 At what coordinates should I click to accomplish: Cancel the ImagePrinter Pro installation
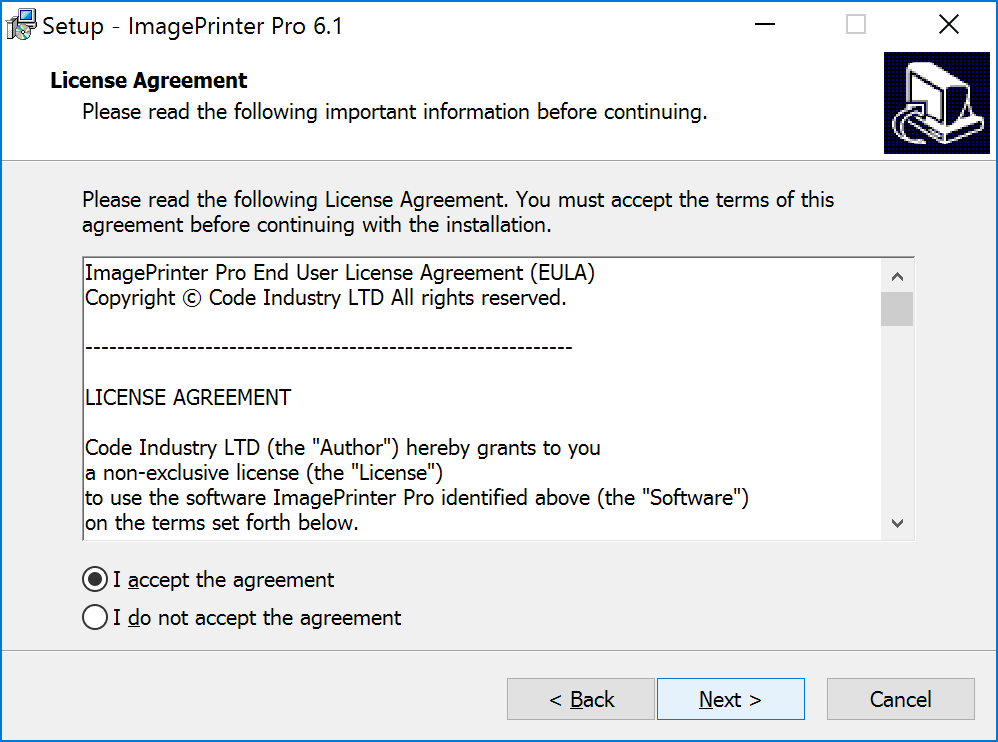(x=901, y=699)
